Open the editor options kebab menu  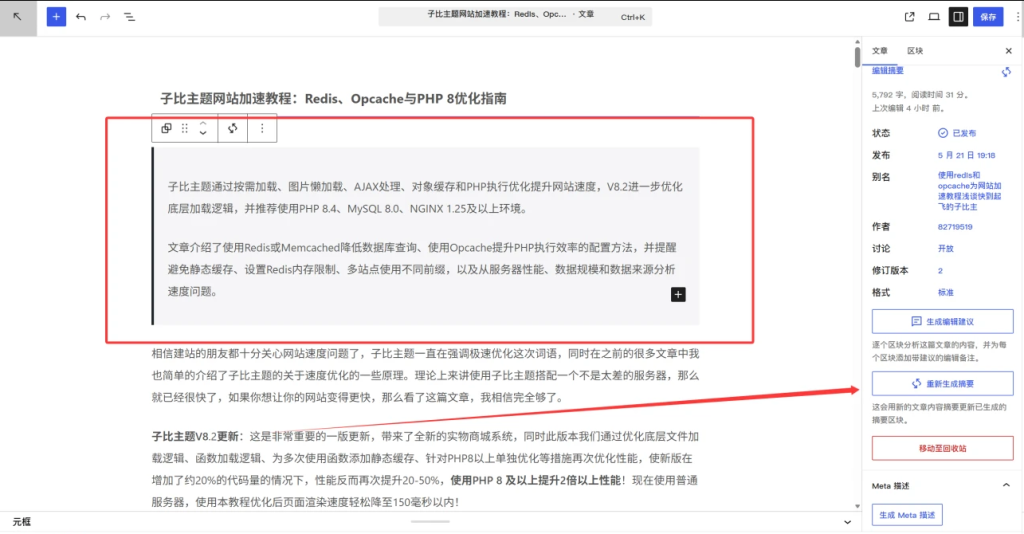point(1017,17)
